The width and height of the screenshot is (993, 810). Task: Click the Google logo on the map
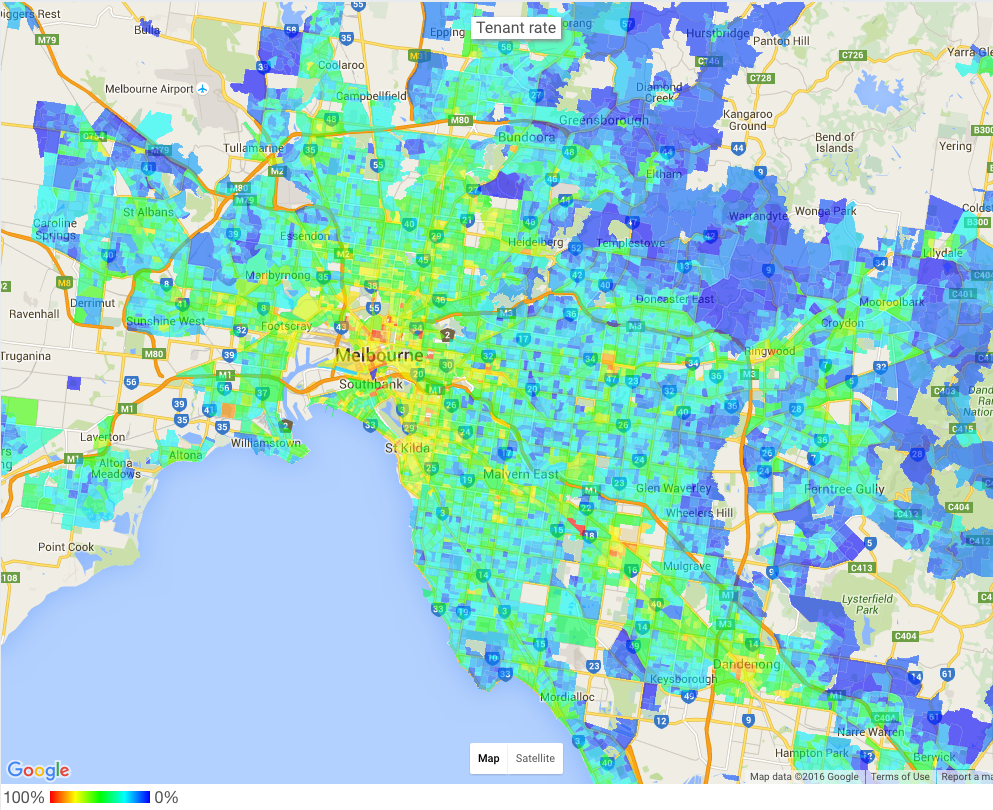[39, 770]
